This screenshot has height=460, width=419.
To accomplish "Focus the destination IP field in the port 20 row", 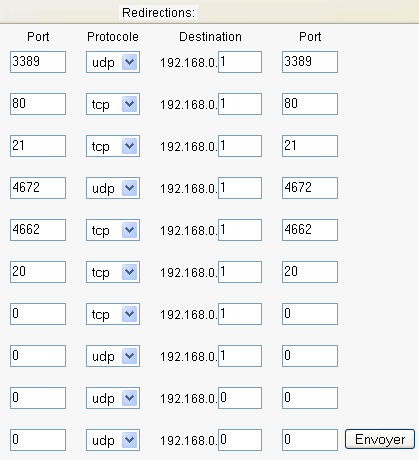I will (x=240, y=272).
